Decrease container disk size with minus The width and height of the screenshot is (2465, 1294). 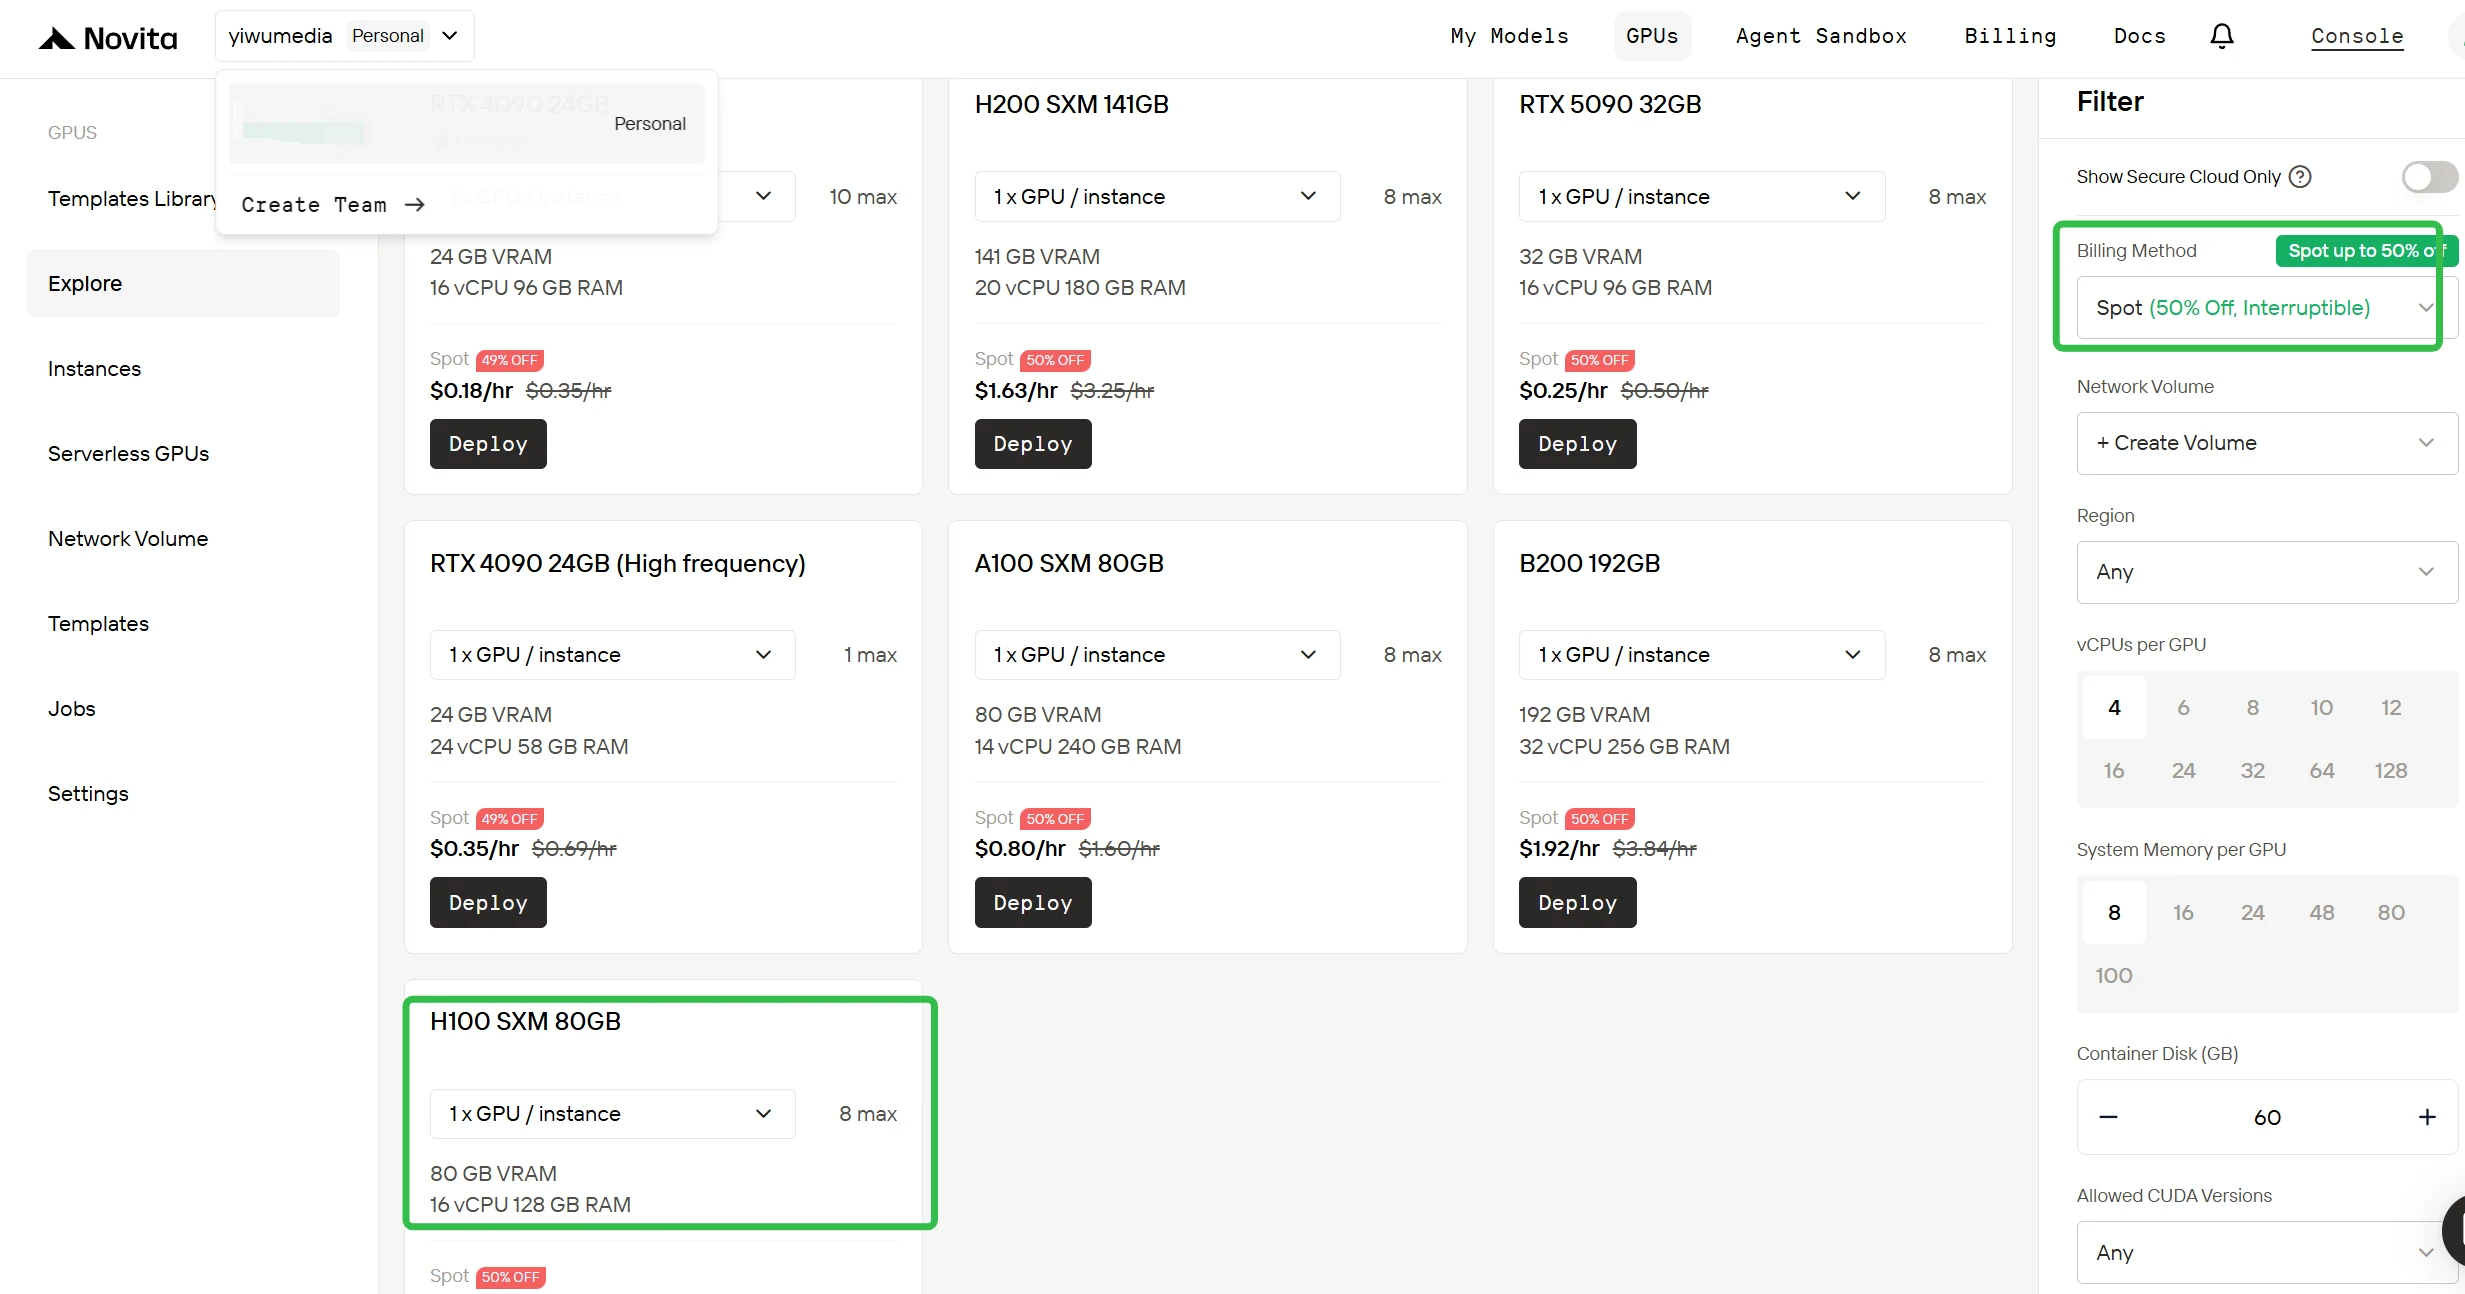tap(2108, 1117)
